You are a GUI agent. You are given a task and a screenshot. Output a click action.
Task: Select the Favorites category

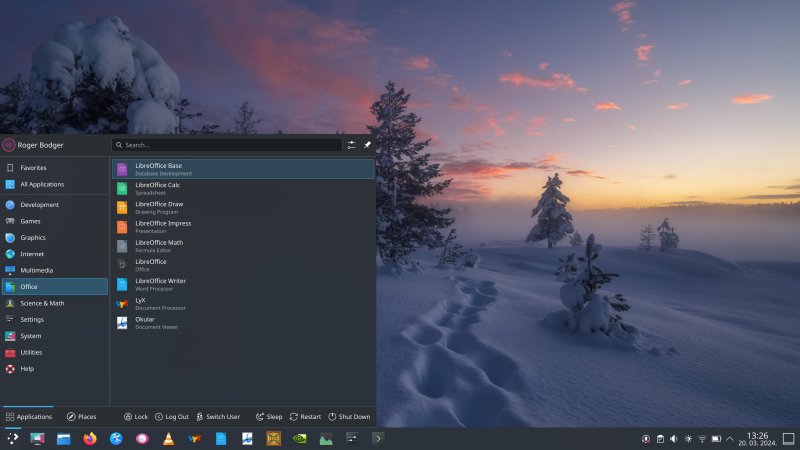tap(55, 168)
